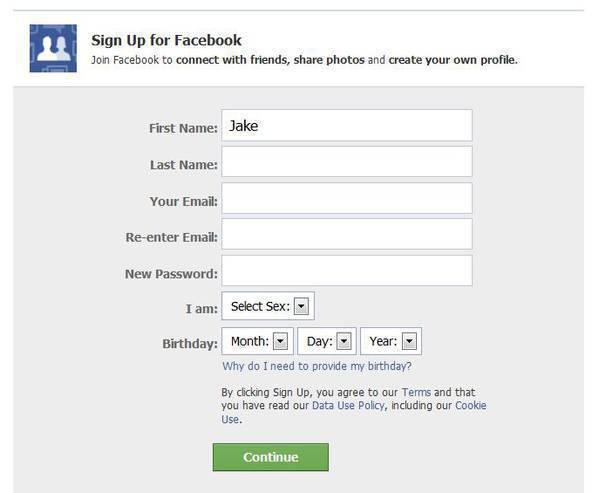Image resolution: width=599 pixels, height=493 pixels.
Task: Open the Data Use Policy link
Action: point(348,406)
